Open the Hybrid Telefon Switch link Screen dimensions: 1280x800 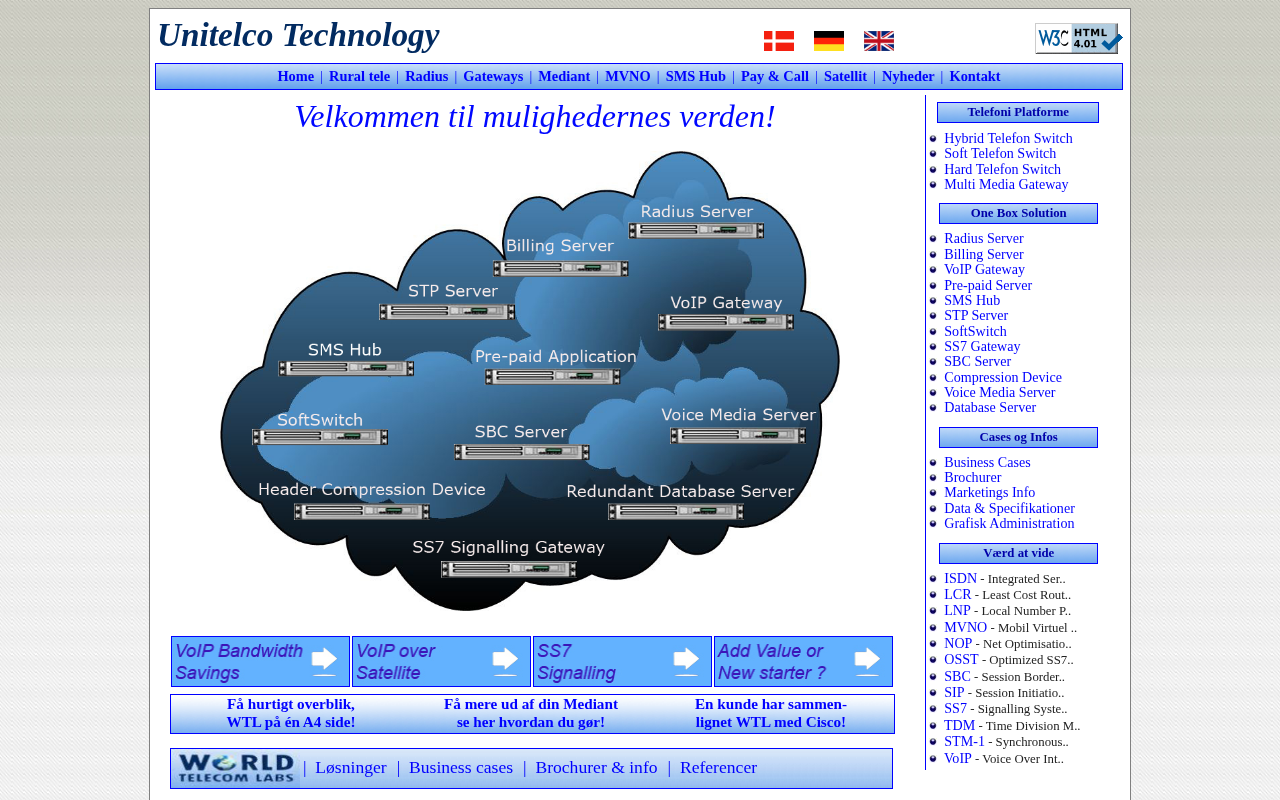click(x=1008, y=139)
